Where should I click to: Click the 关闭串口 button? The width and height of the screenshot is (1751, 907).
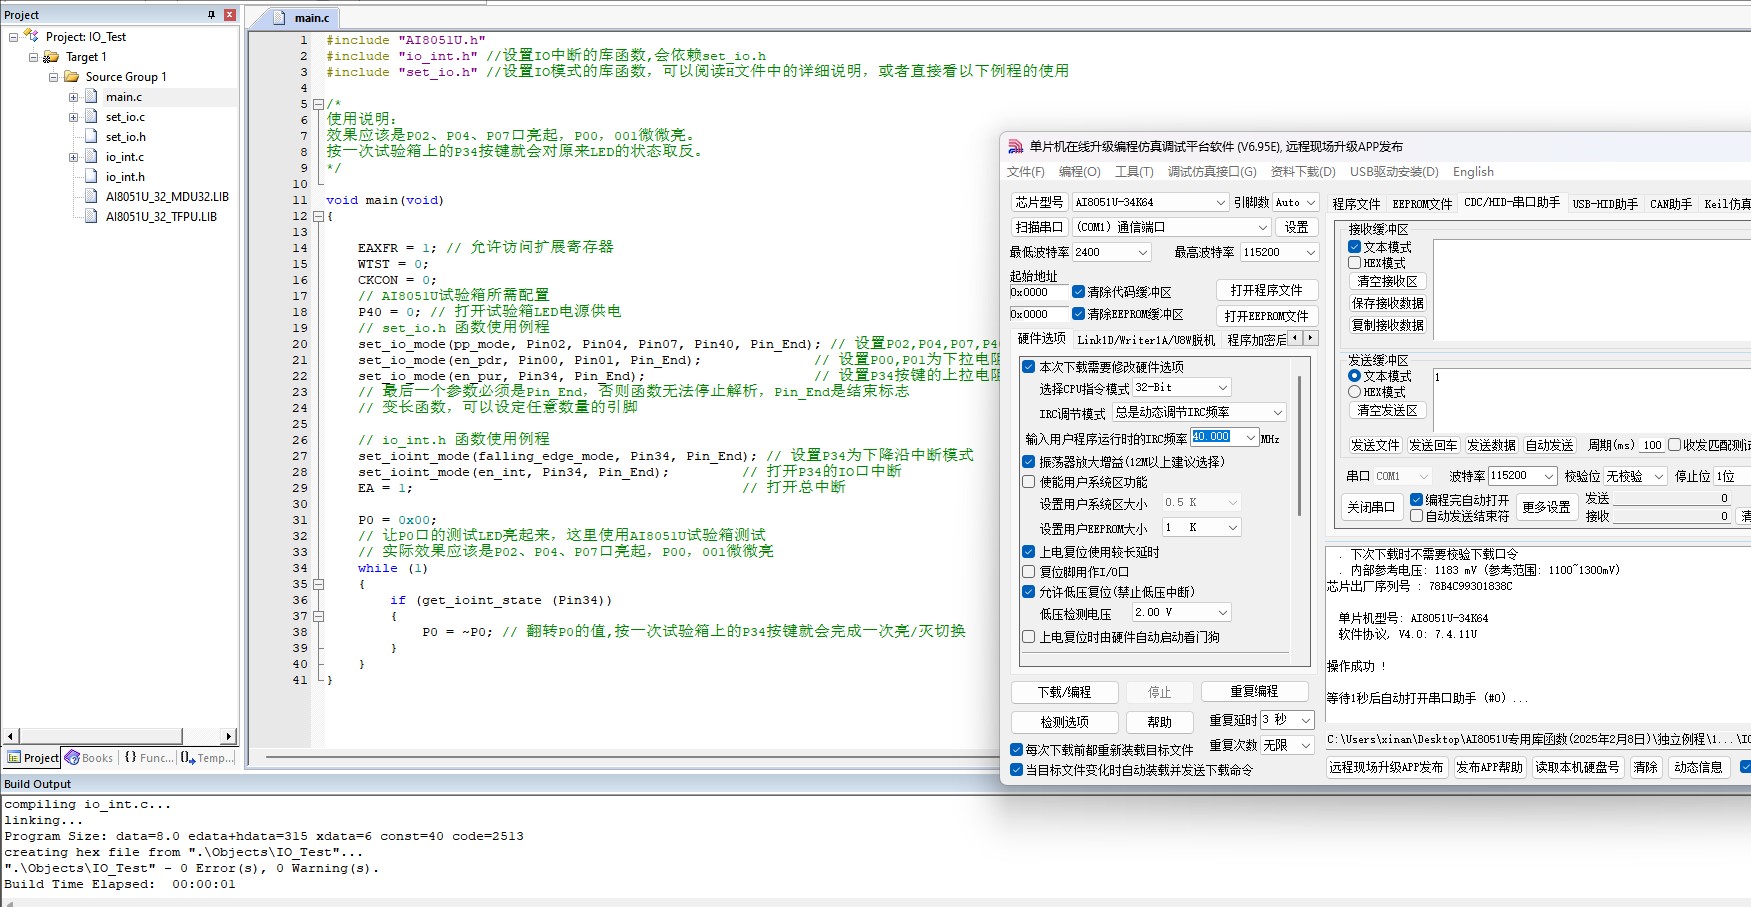(1370, 507)
